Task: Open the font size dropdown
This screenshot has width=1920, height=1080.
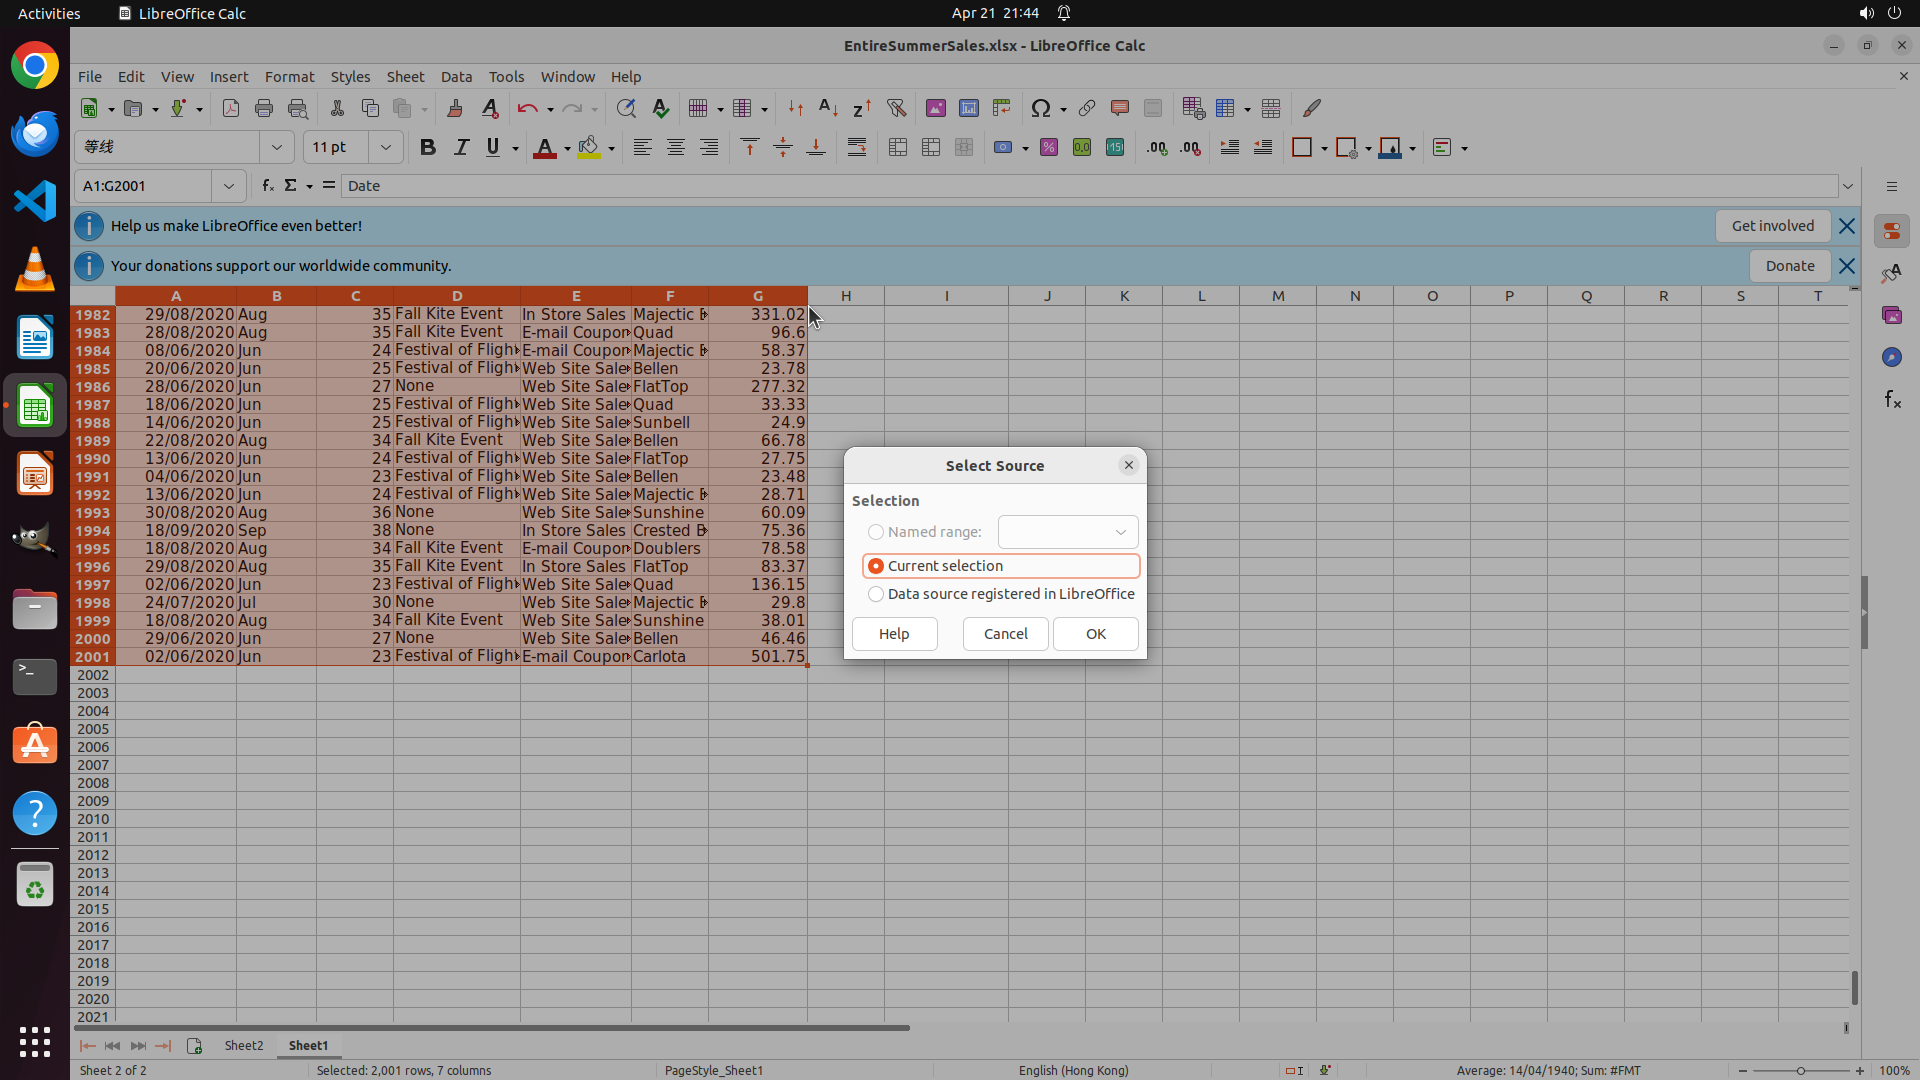Action: coord(385,148)
